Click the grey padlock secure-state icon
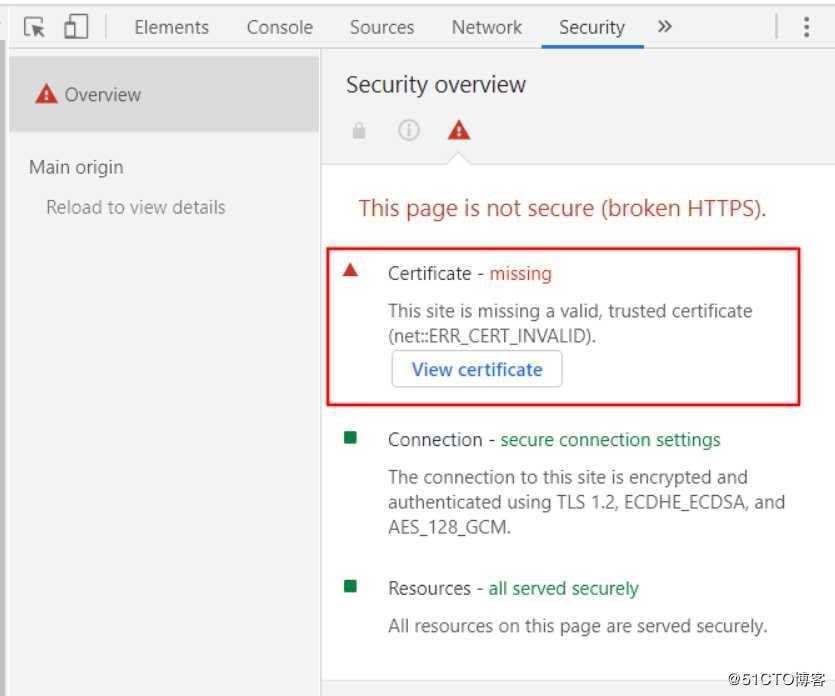 [359, 130]
